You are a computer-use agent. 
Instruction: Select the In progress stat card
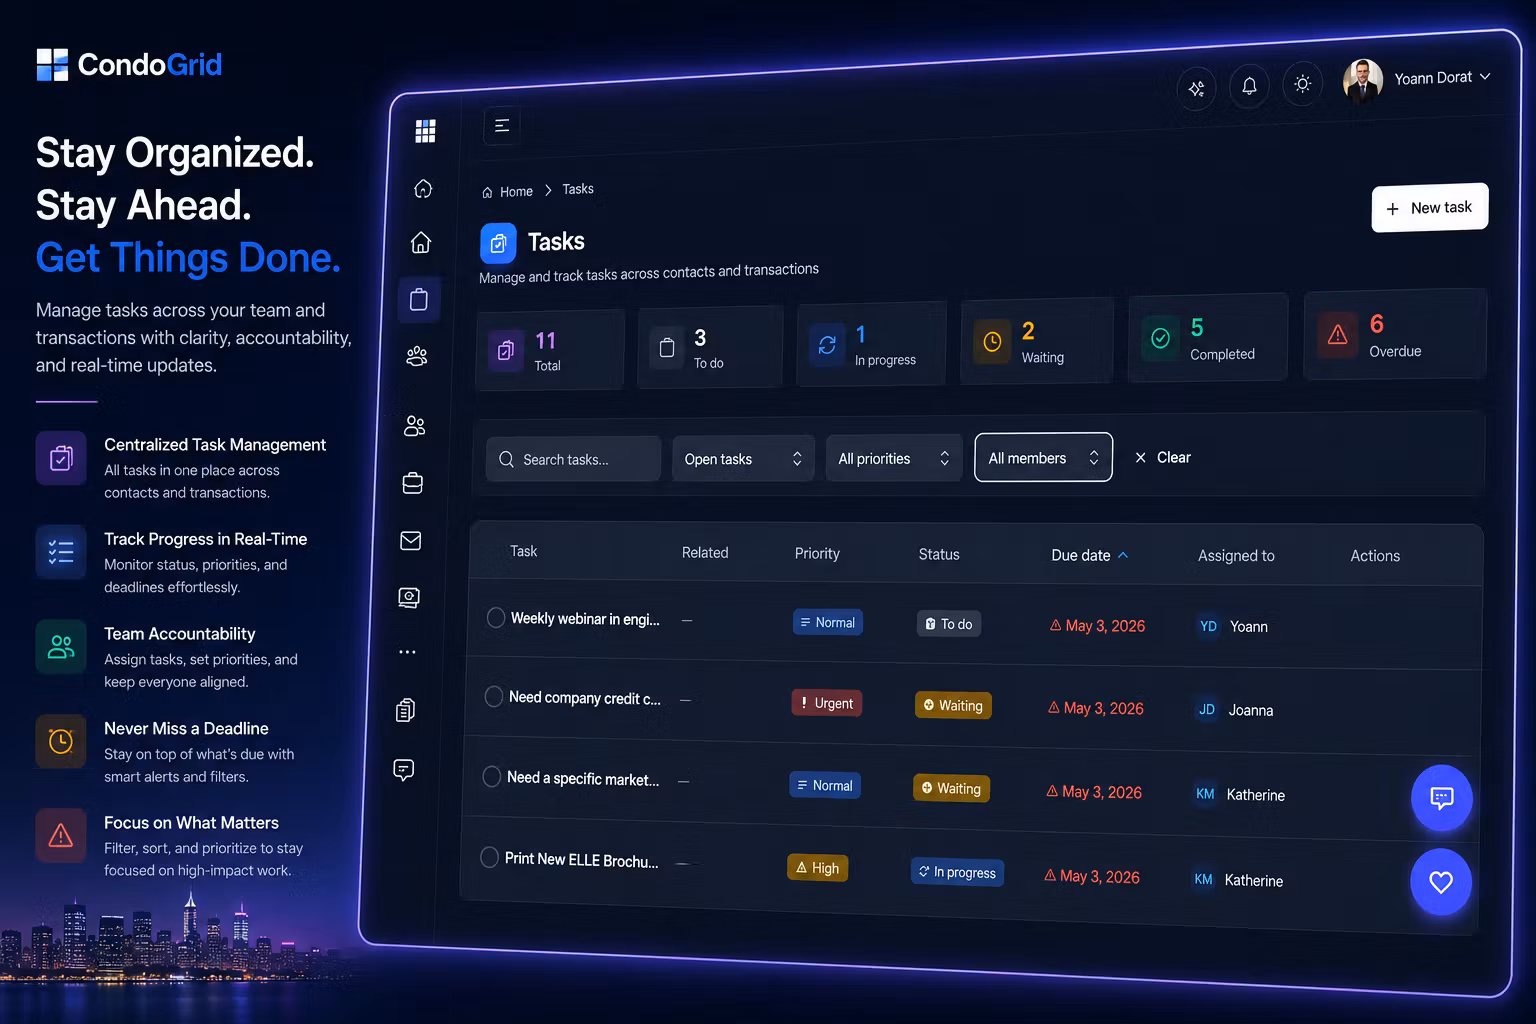871,344
